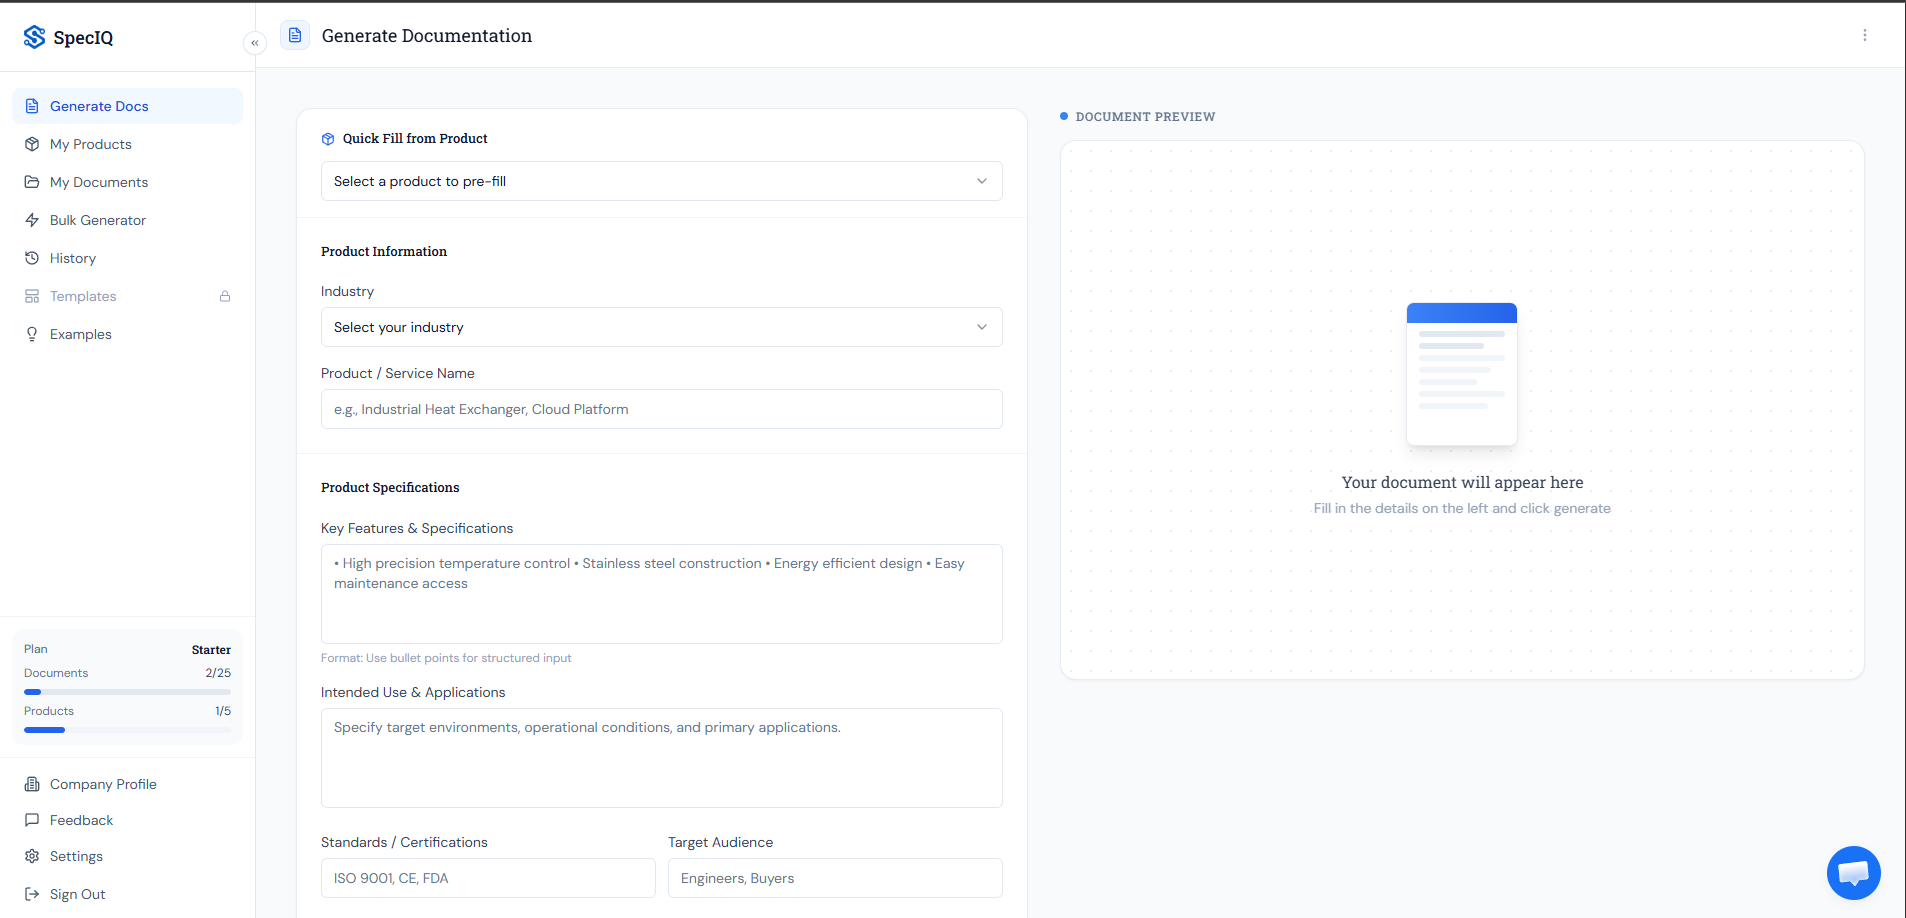Click the Templates layout icon
Viewport: 1906px width, 918px height.
tap(32, 296)
